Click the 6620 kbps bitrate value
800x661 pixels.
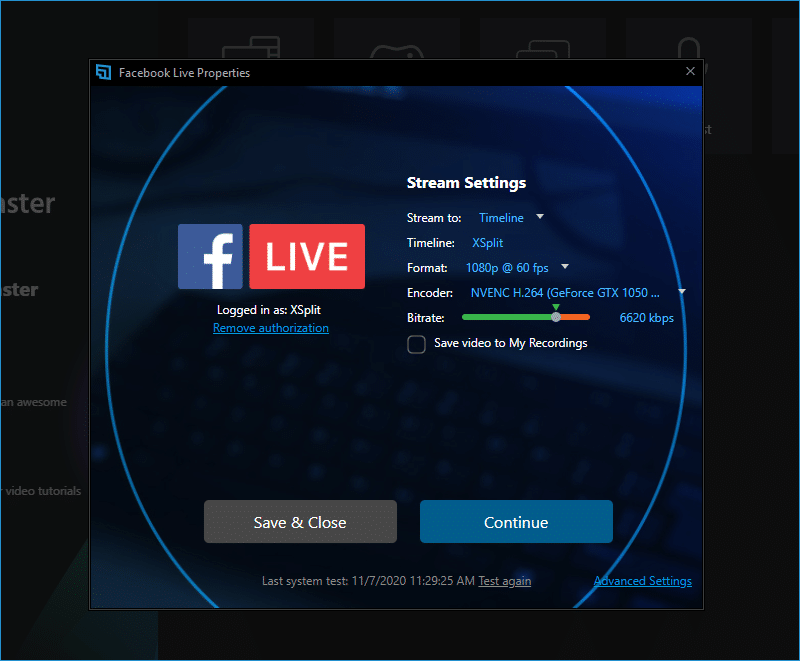click(646, 318)
